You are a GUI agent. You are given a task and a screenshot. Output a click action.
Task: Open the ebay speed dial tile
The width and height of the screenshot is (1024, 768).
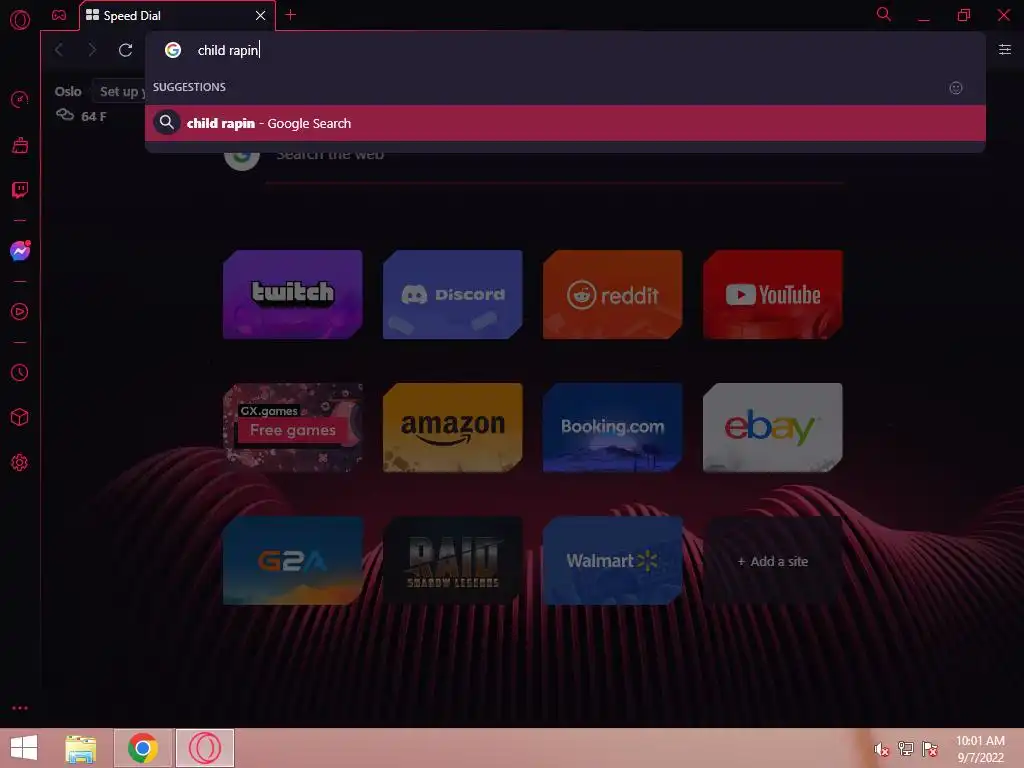pos(773,428)
